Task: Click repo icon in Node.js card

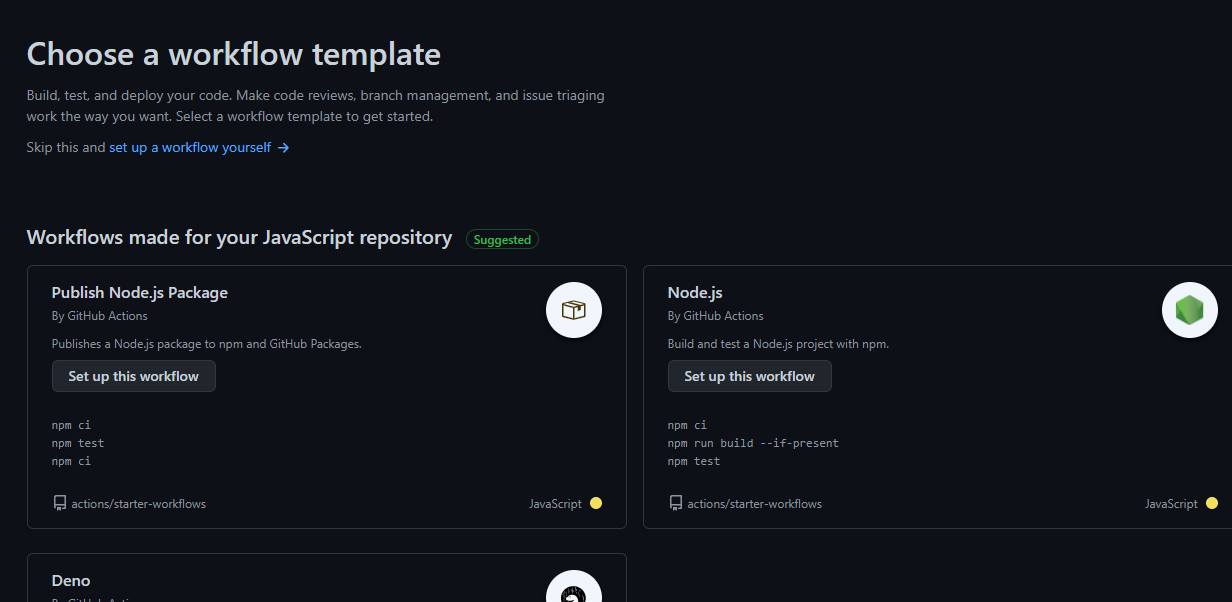Action: (x=675, y=503)
